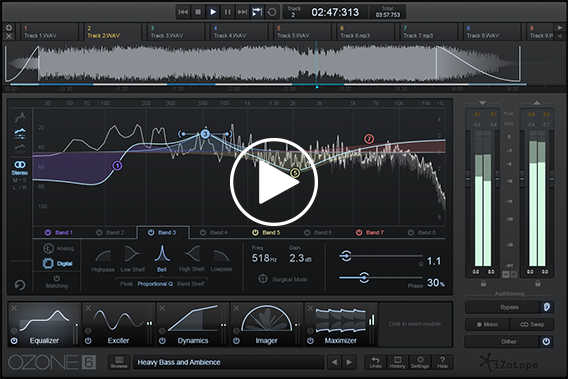
Task: Skip to previous track in transport
Action: click(183, 12)
